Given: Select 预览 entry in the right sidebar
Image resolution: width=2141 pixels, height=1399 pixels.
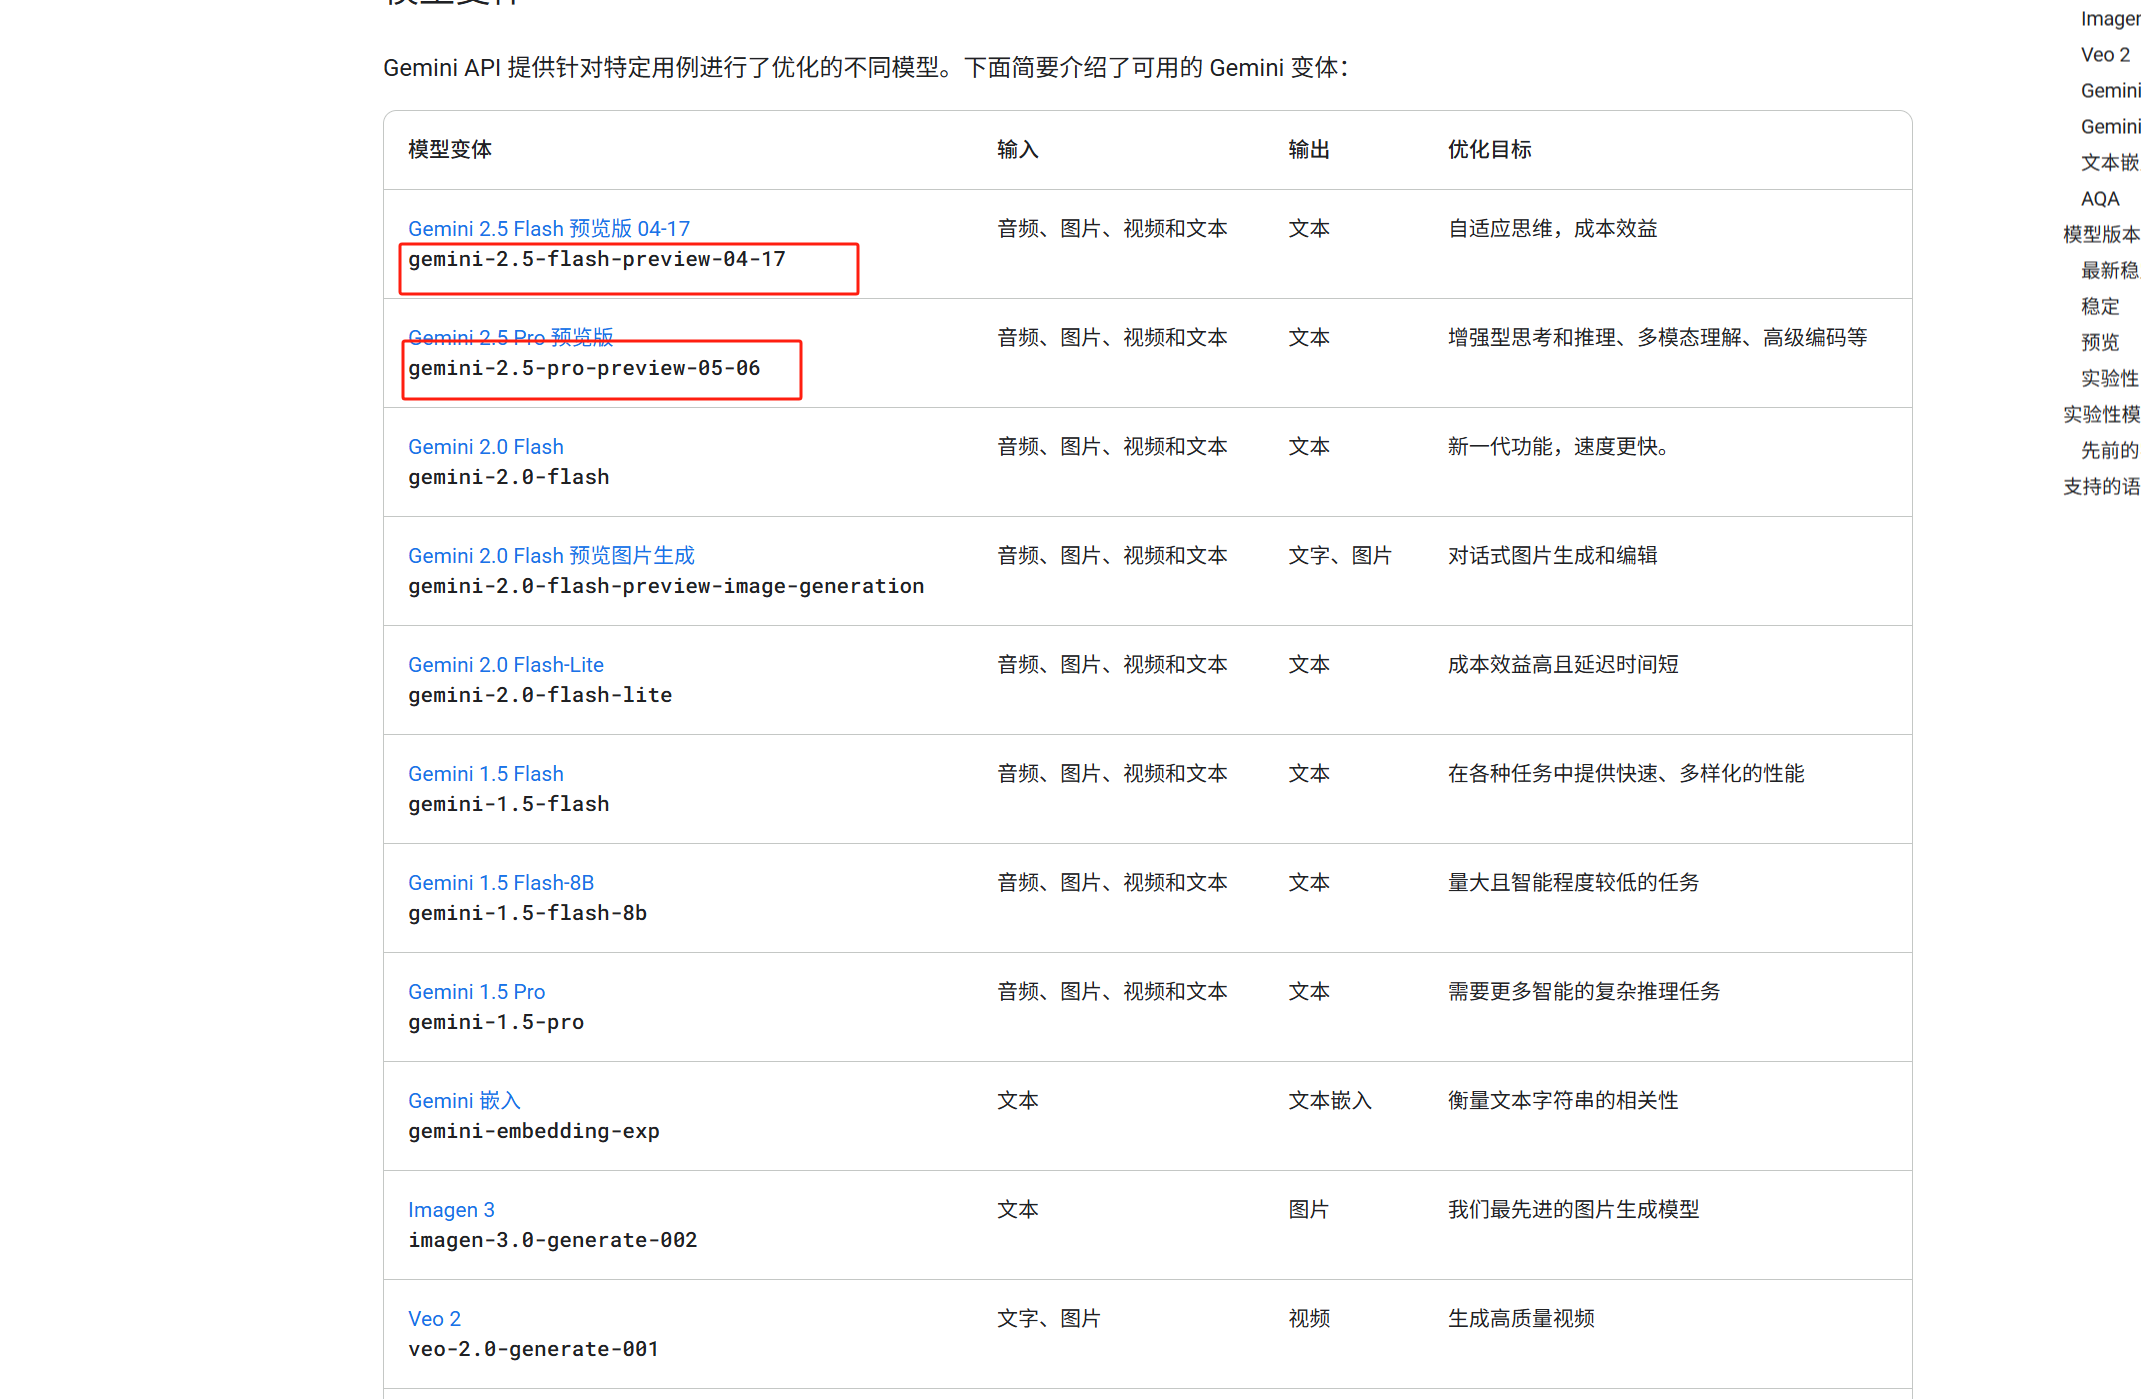Looking at the screenshot, I should (x=2099, y=343).
